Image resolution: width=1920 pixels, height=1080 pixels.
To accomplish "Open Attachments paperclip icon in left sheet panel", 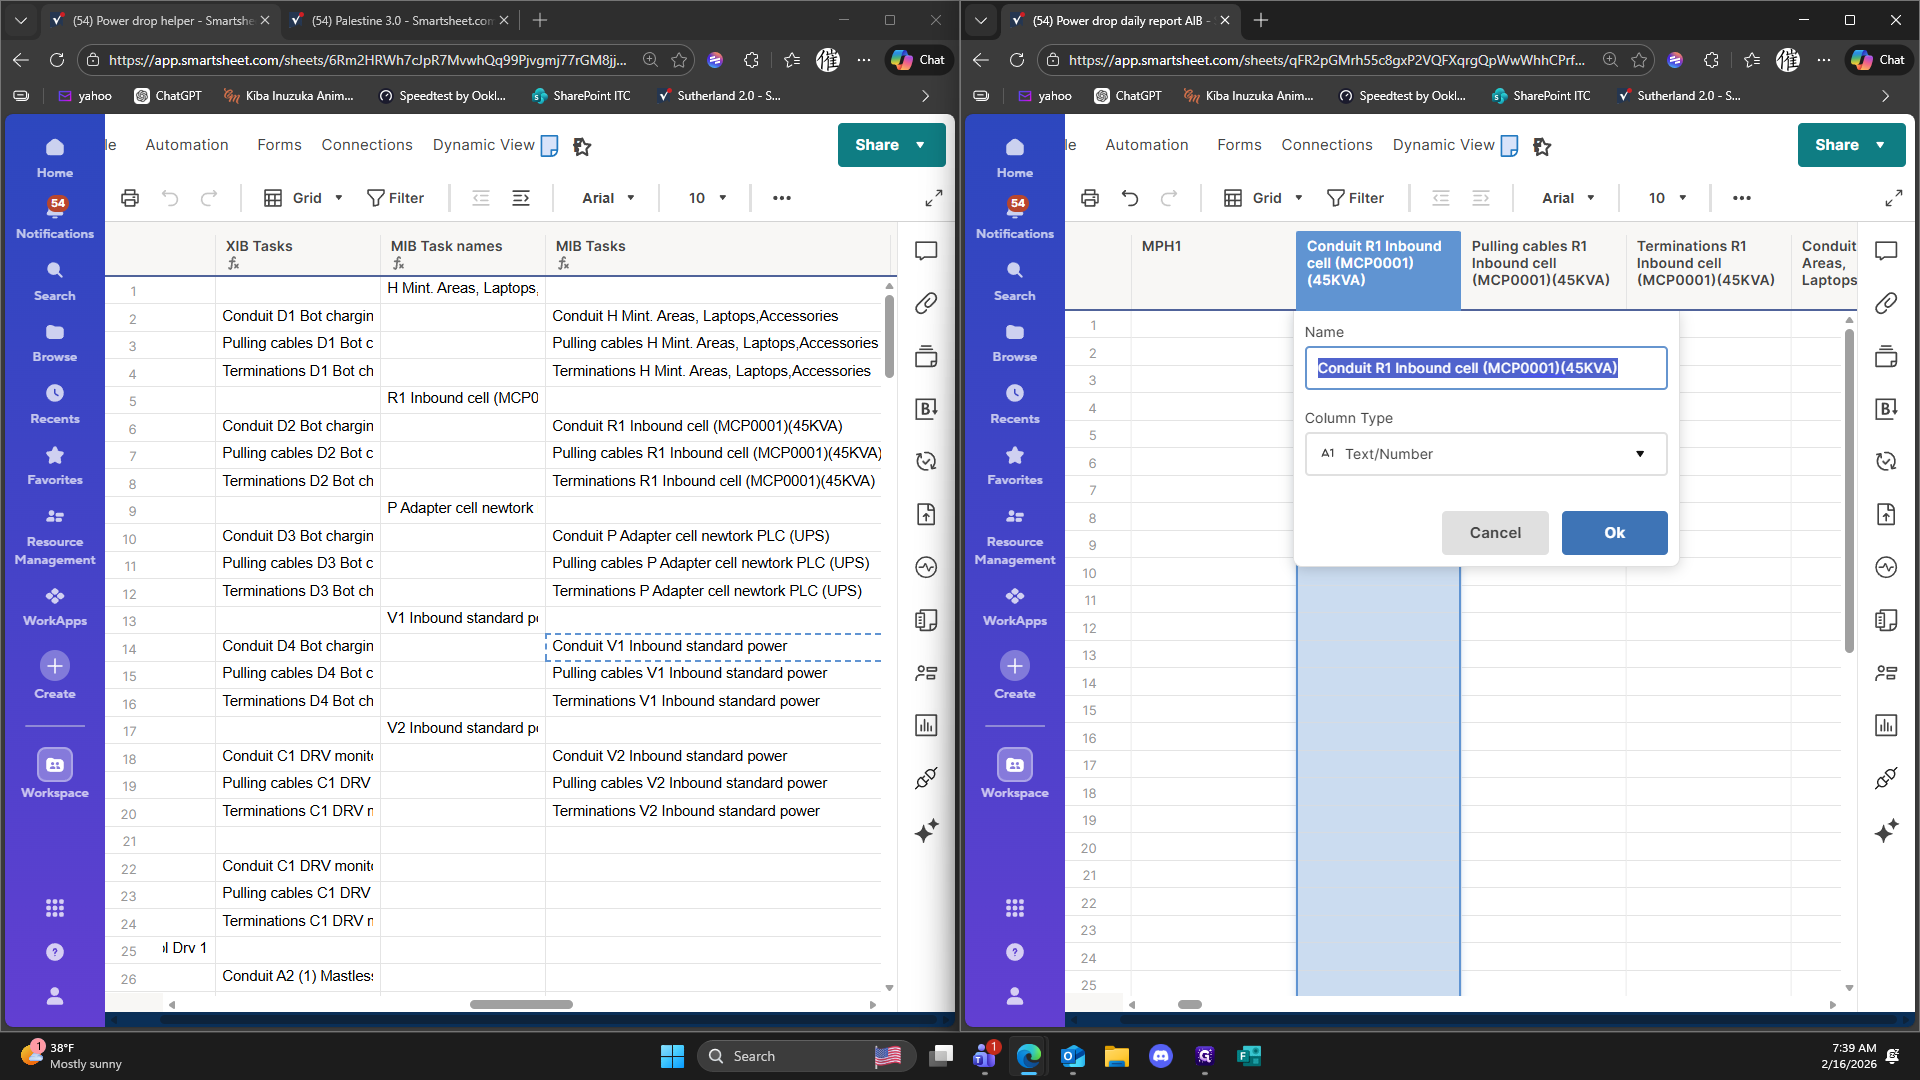I will 926,303.
